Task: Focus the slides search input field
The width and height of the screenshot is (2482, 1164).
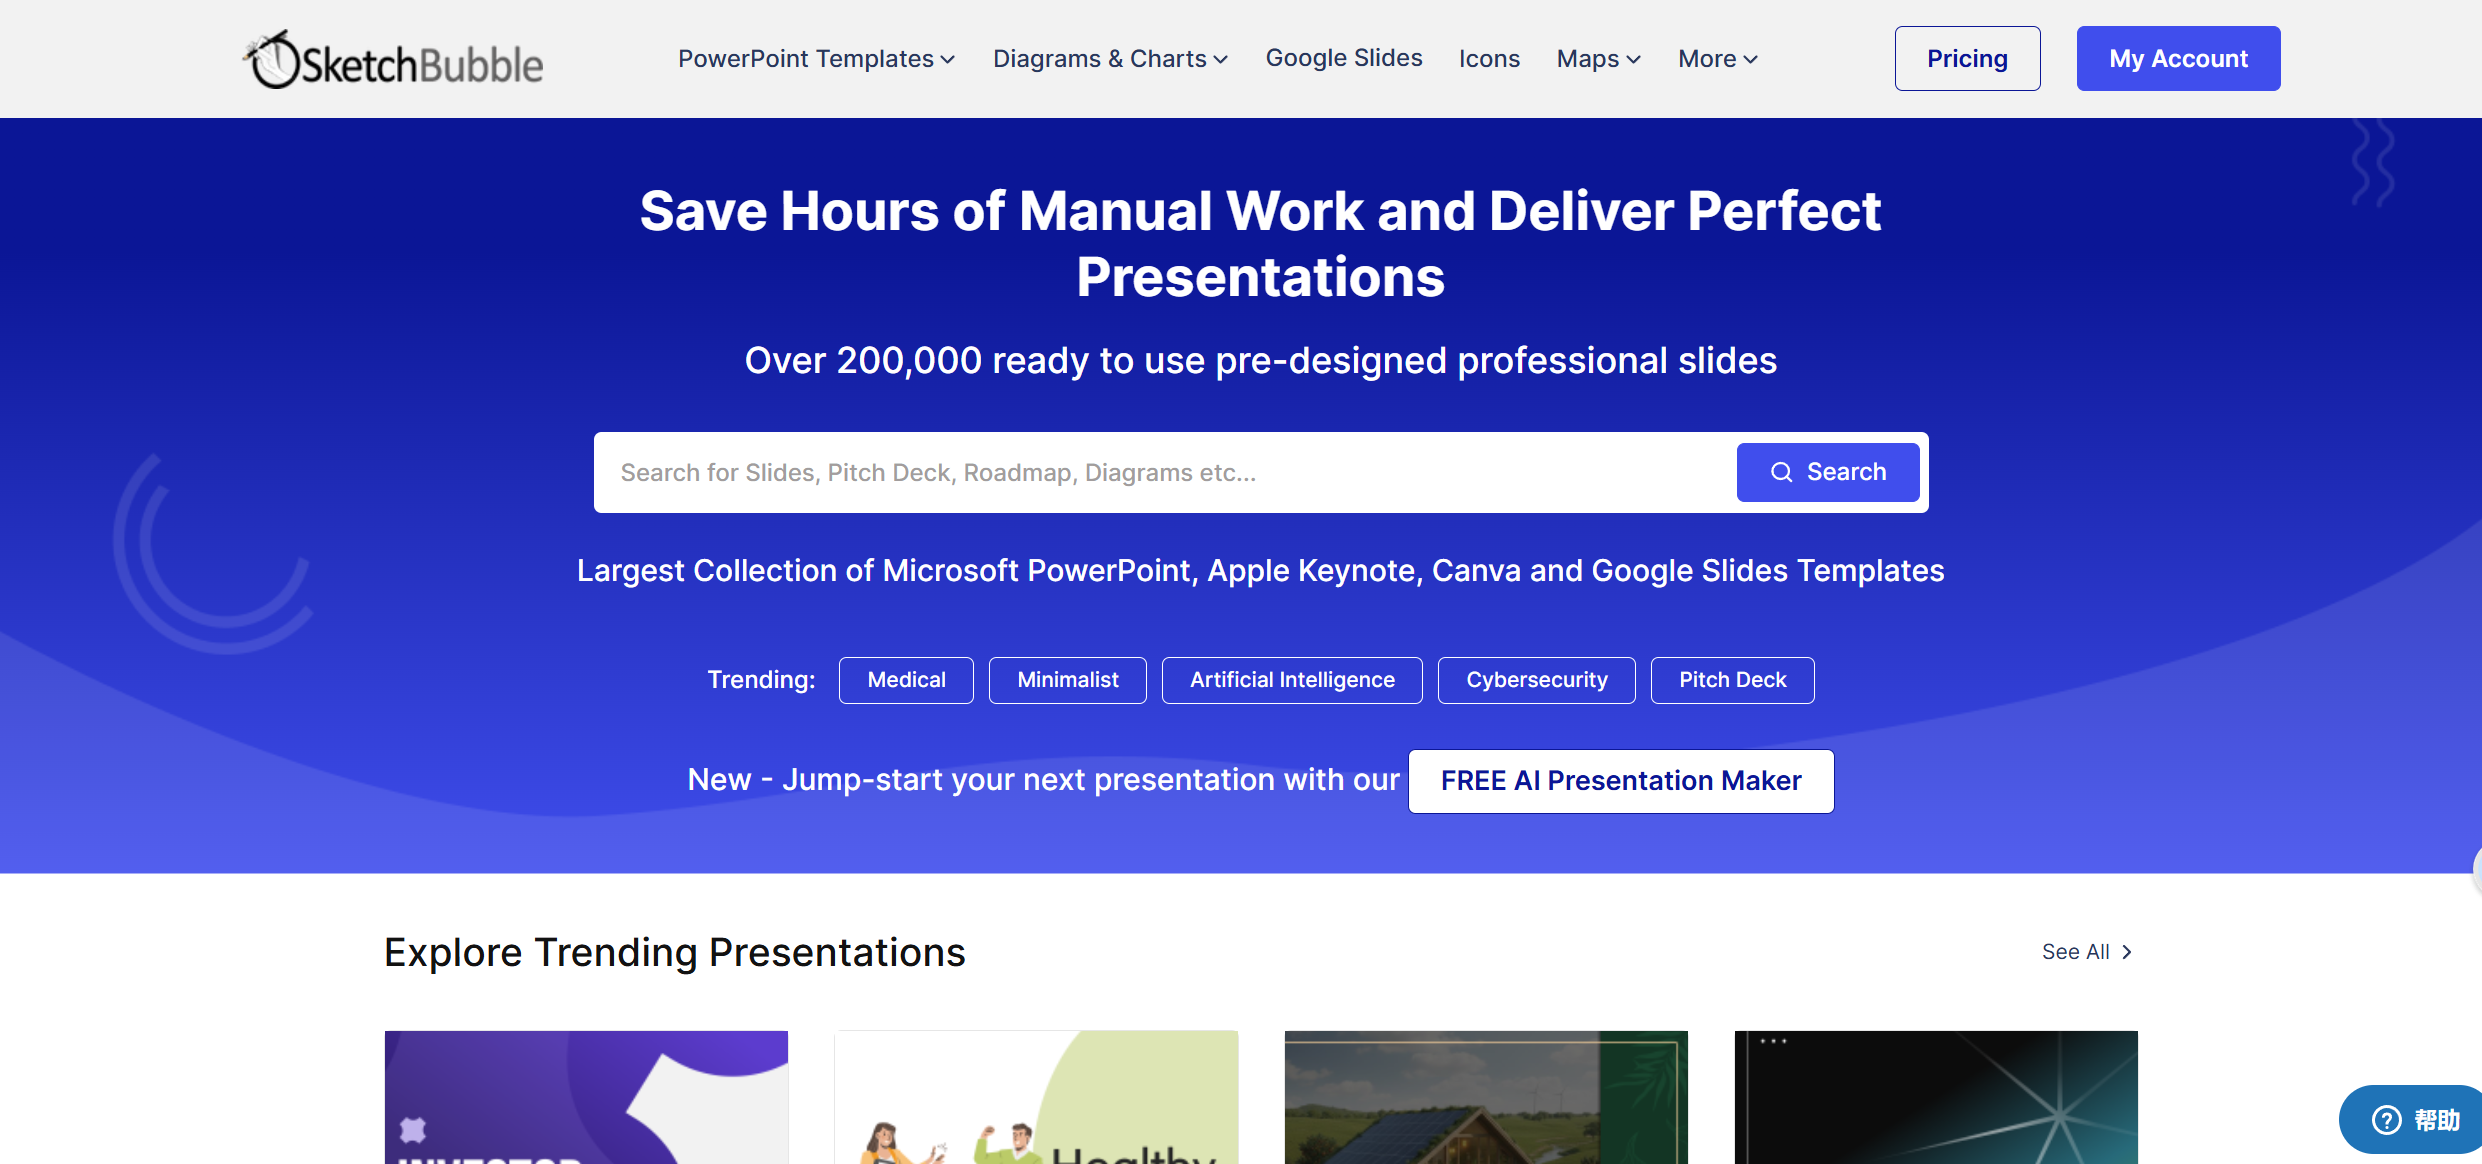Action: [1165, 472]
